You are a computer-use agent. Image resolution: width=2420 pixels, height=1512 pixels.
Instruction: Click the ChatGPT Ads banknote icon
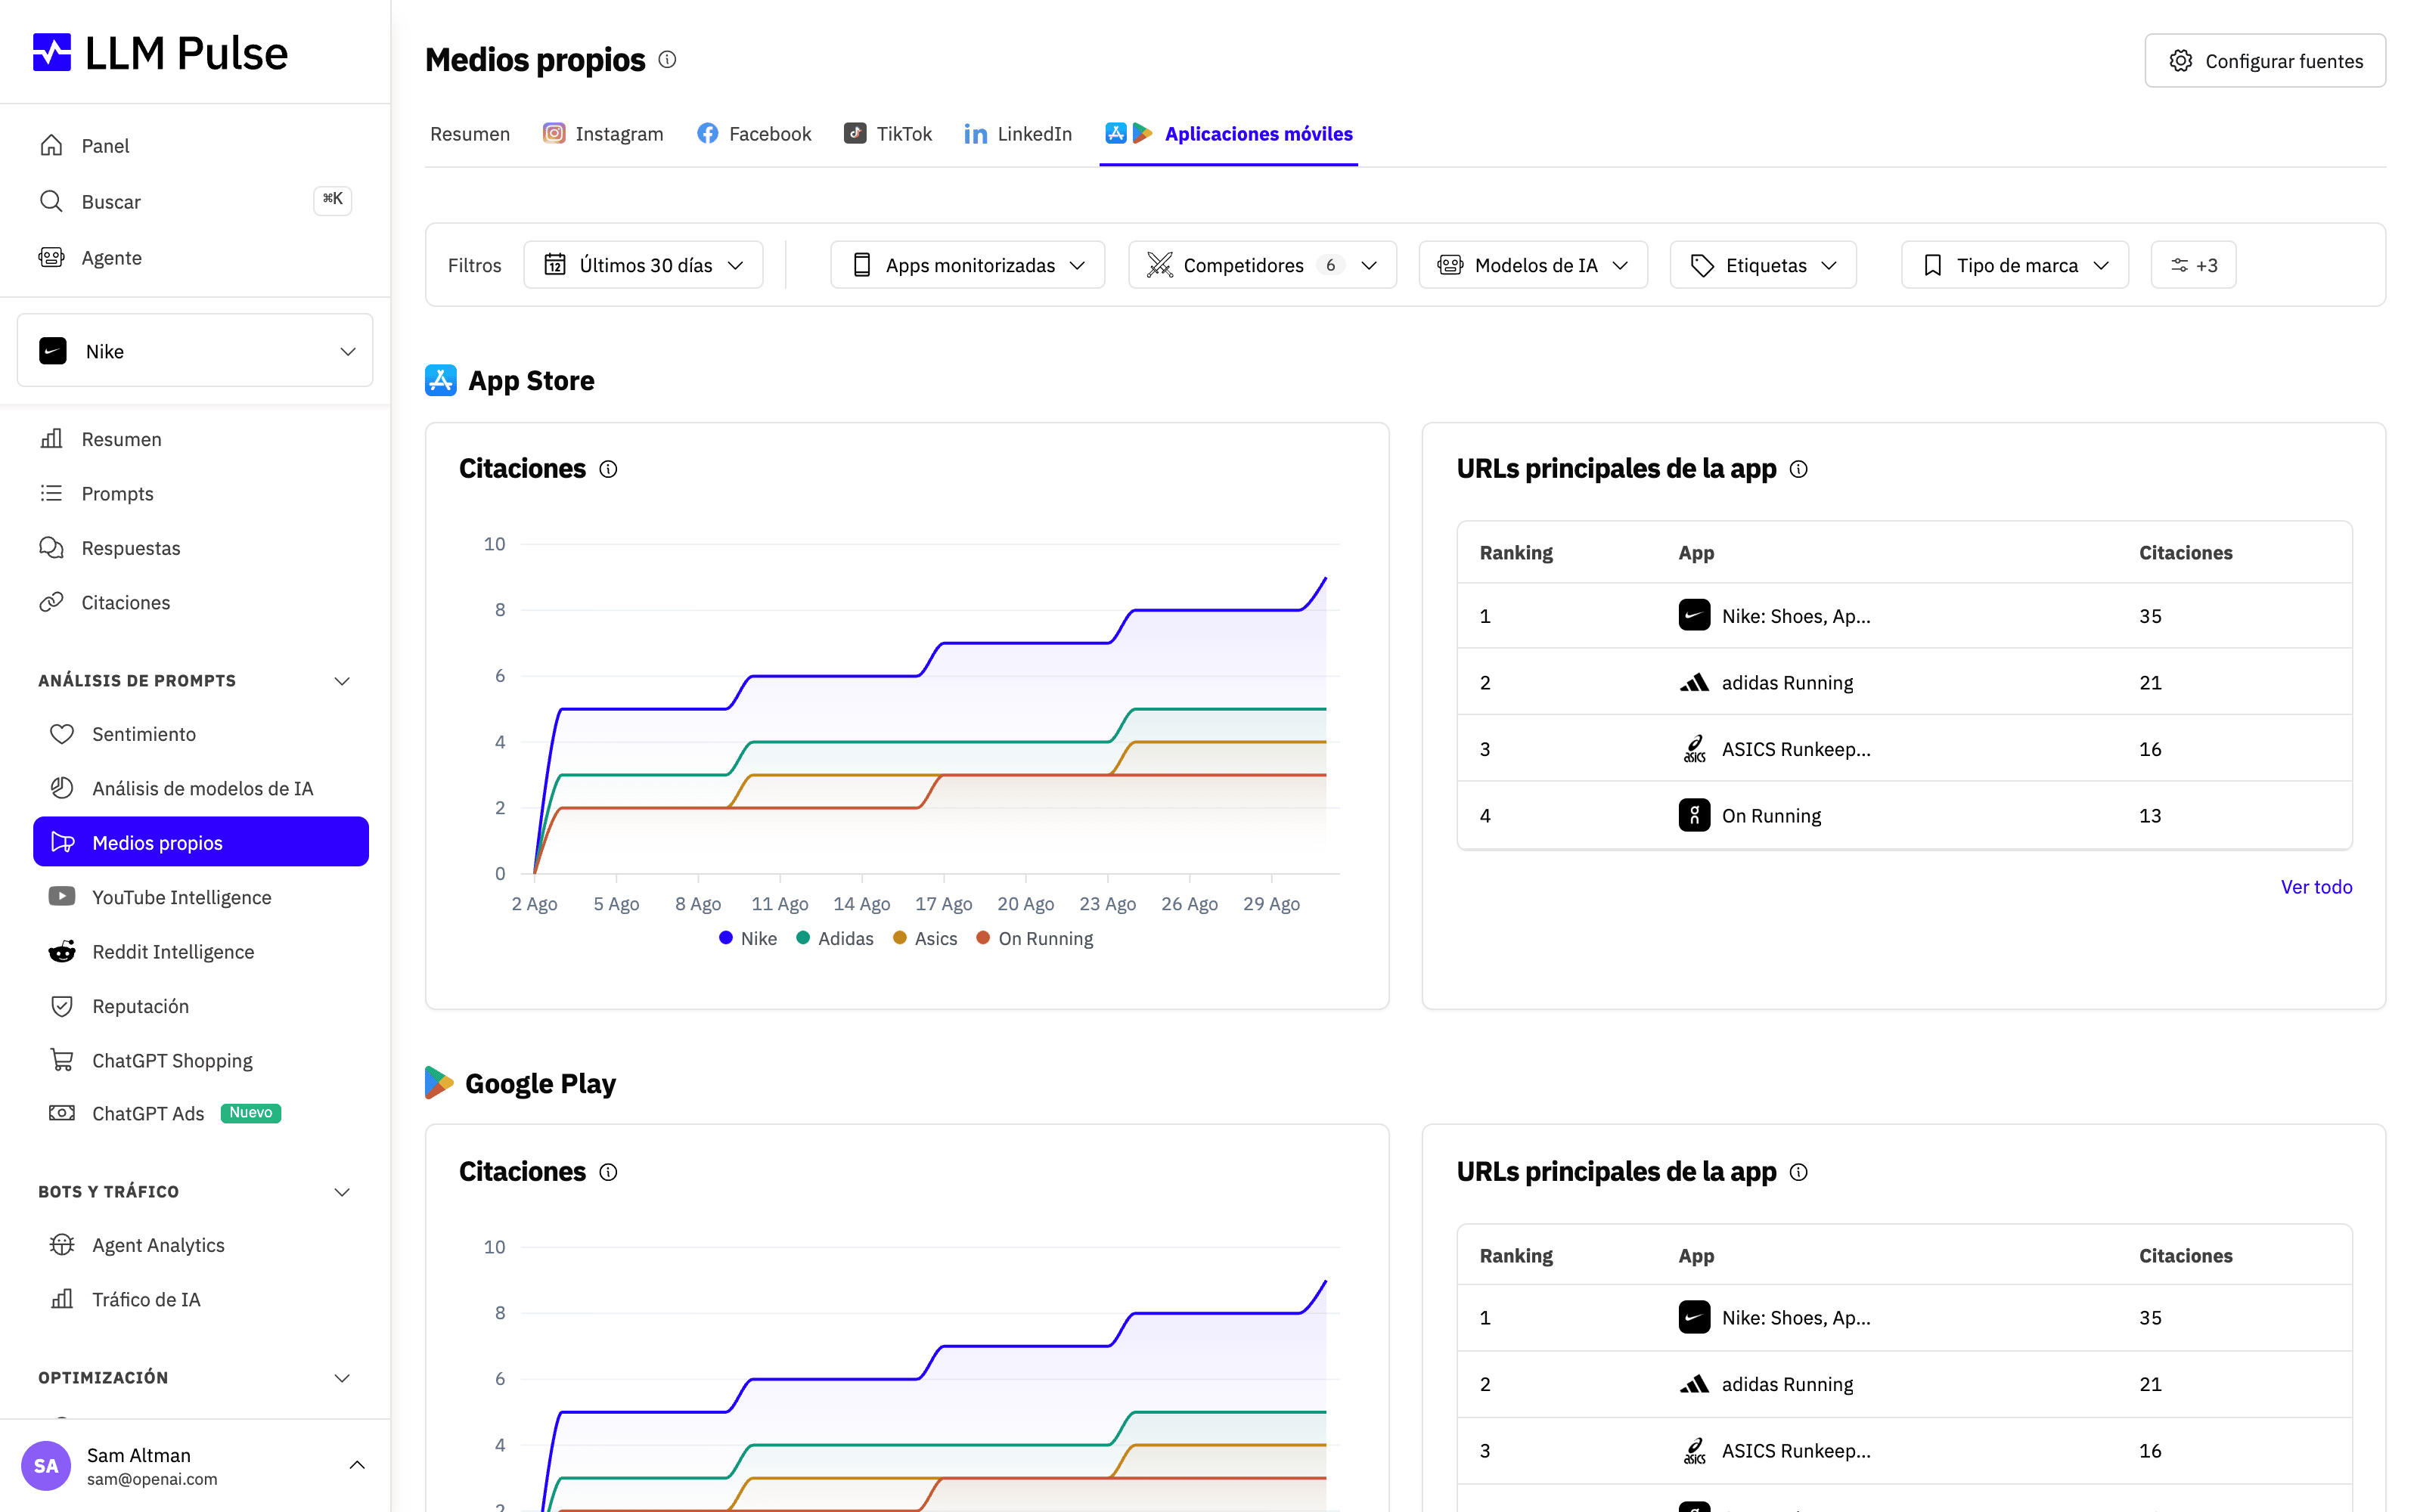[62, 1113]
